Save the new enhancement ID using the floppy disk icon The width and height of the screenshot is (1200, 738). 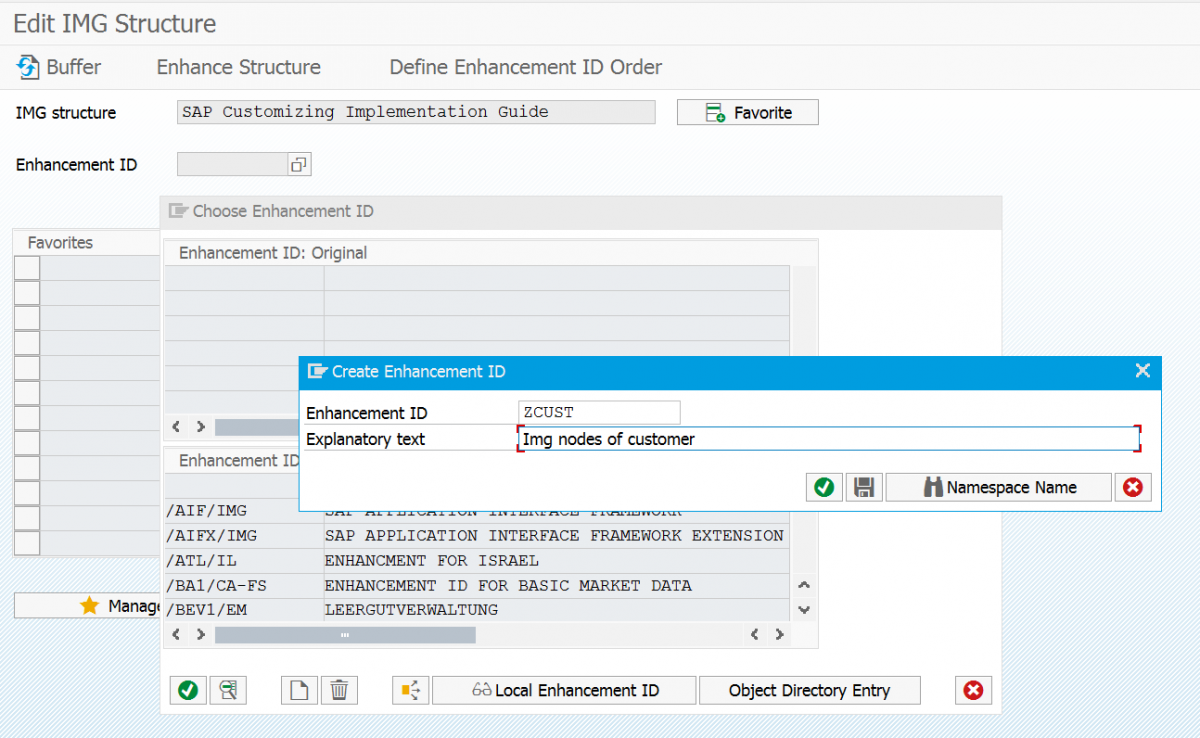click(864, 487)
